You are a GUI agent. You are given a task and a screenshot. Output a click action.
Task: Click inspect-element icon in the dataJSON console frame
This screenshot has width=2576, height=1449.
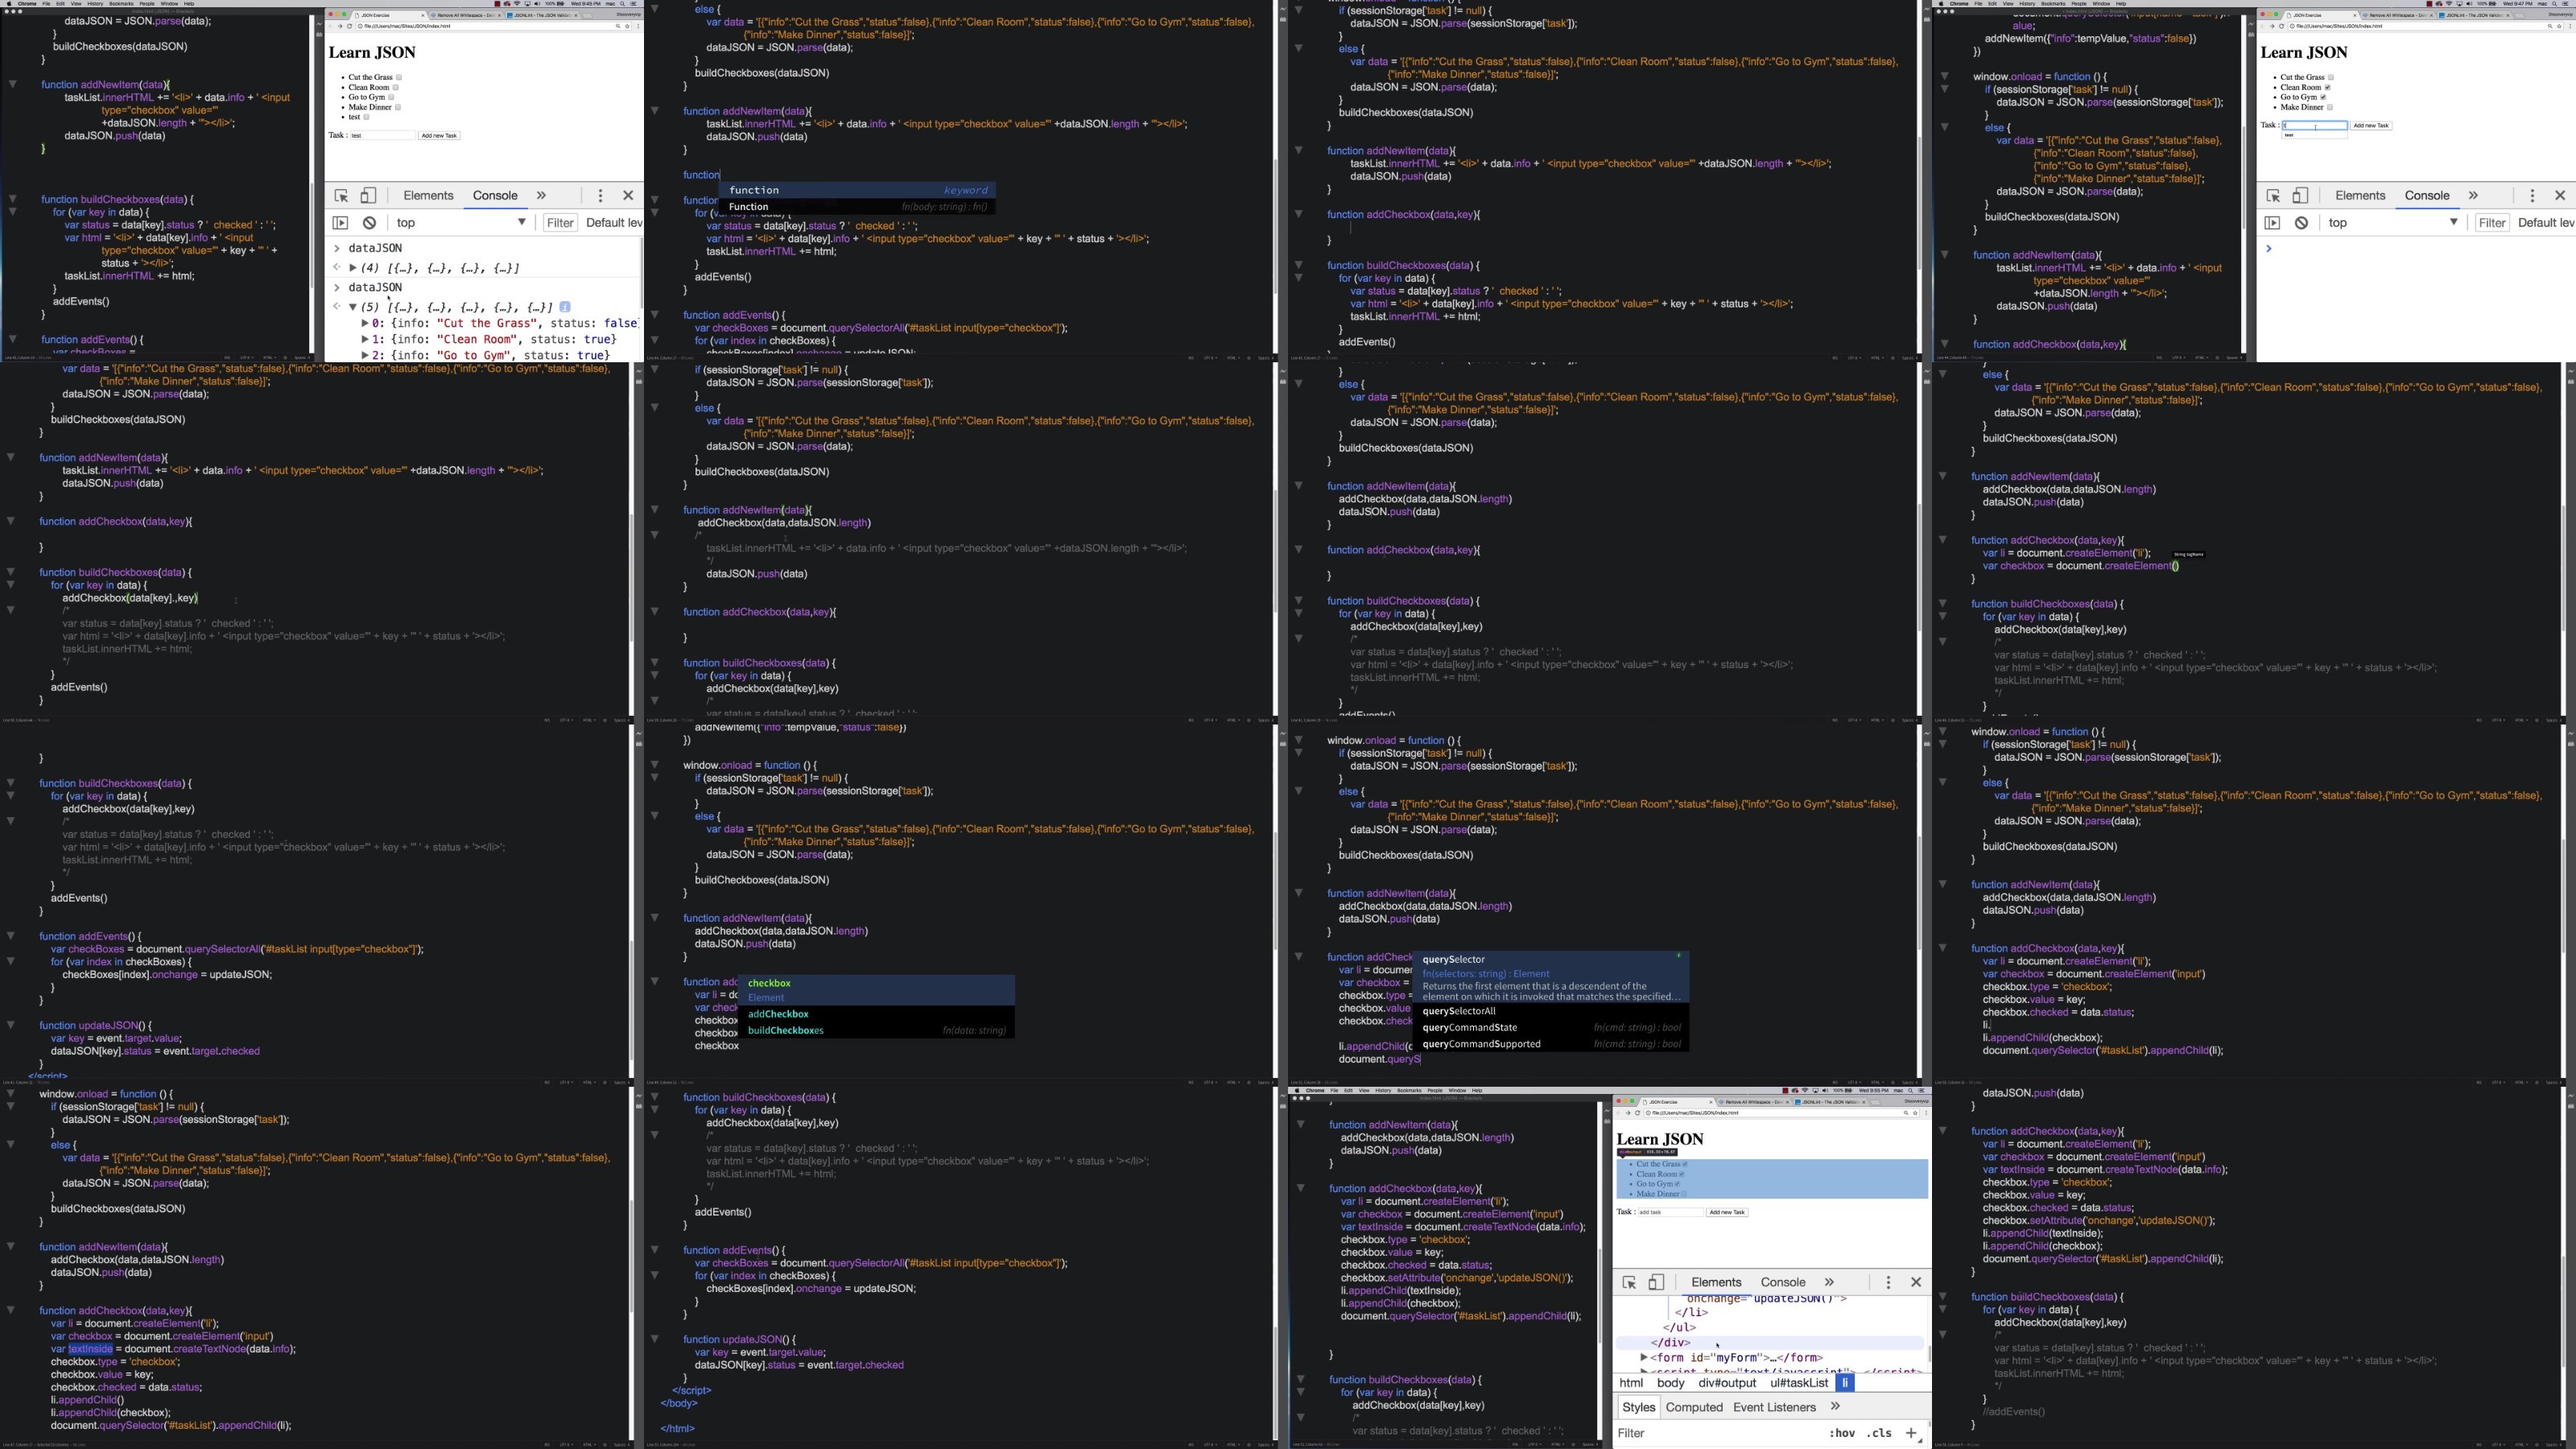click(341, 196)
